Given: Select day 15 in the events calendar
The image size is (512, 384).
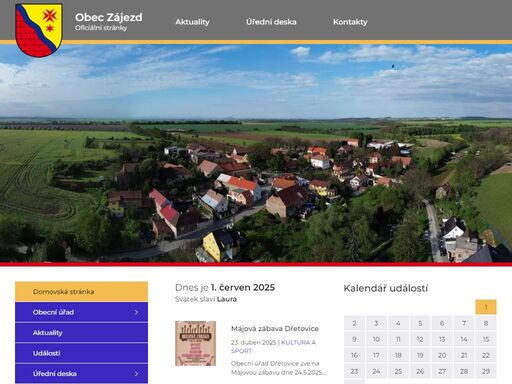Looking at the screenshot, I should point(486,339).
